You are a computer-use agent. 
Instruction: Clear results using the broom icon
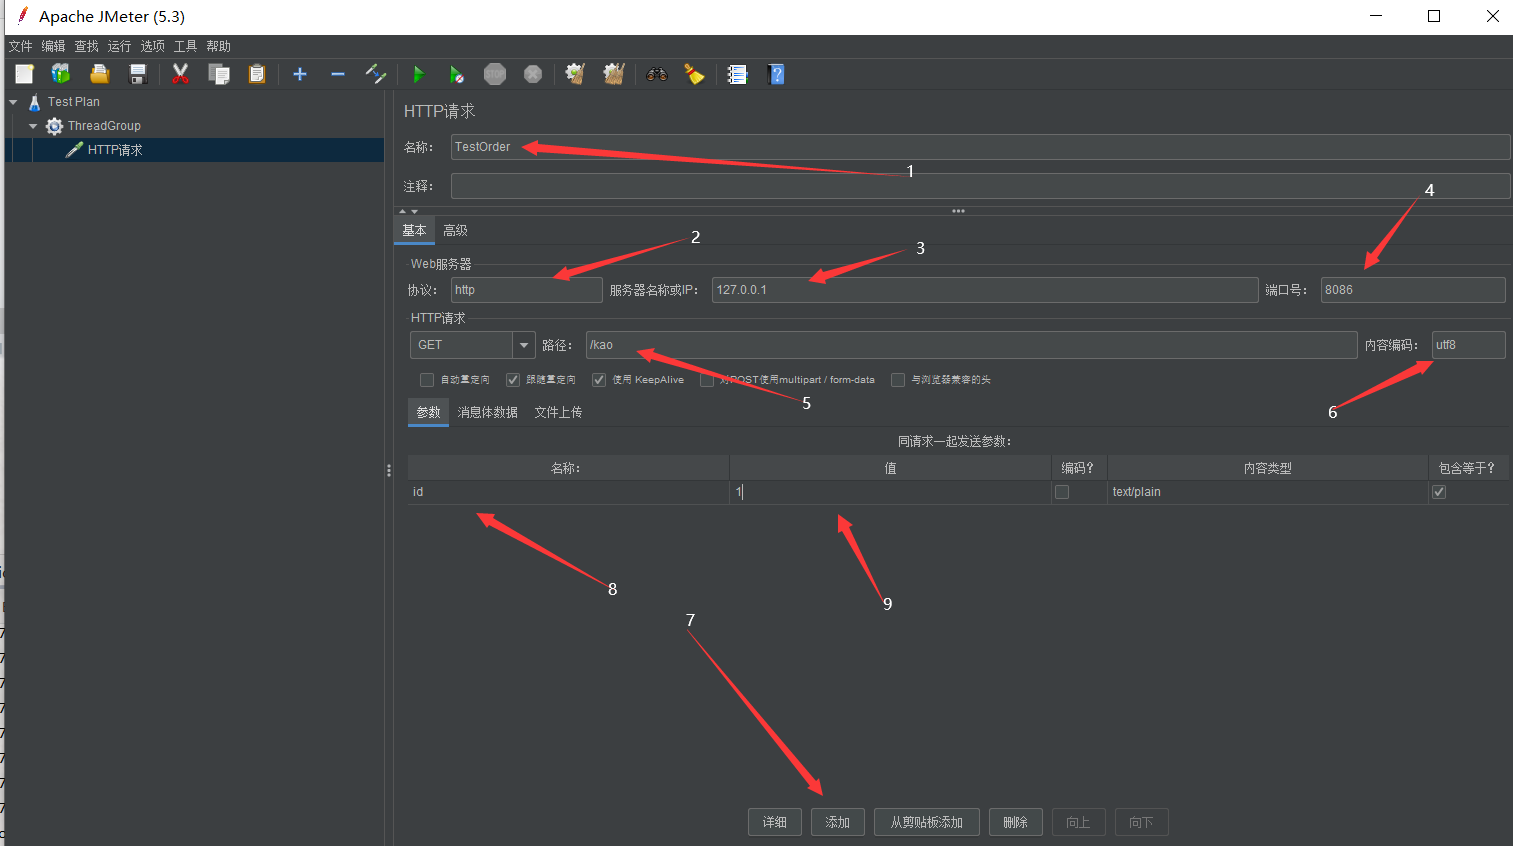click(695, 74)
